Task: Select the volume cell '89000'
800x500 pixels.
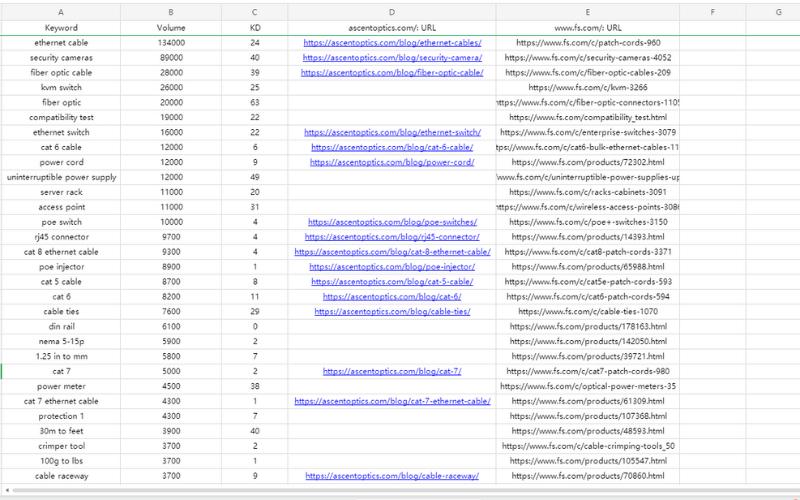Action: (171, 58)
